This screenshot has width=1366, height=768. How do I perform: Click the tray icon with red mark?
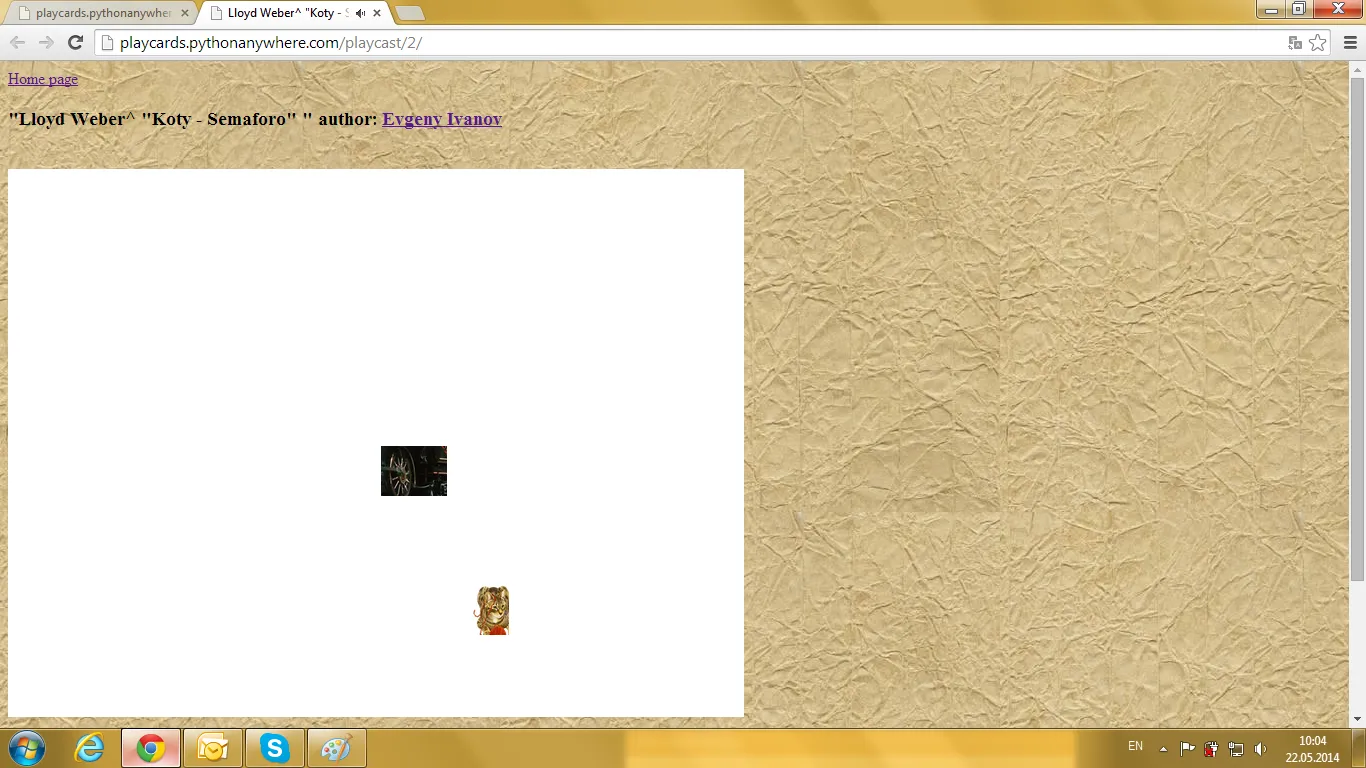[x=1212, y=749]
